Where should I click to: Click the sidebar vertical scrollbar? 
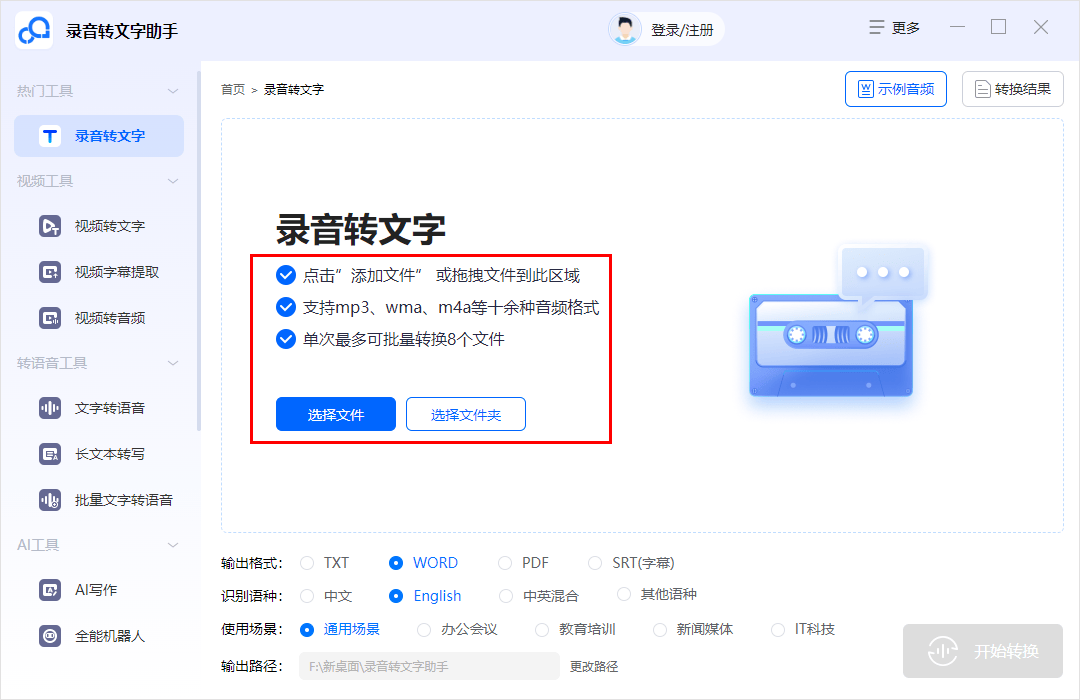[x=199, y=251]
